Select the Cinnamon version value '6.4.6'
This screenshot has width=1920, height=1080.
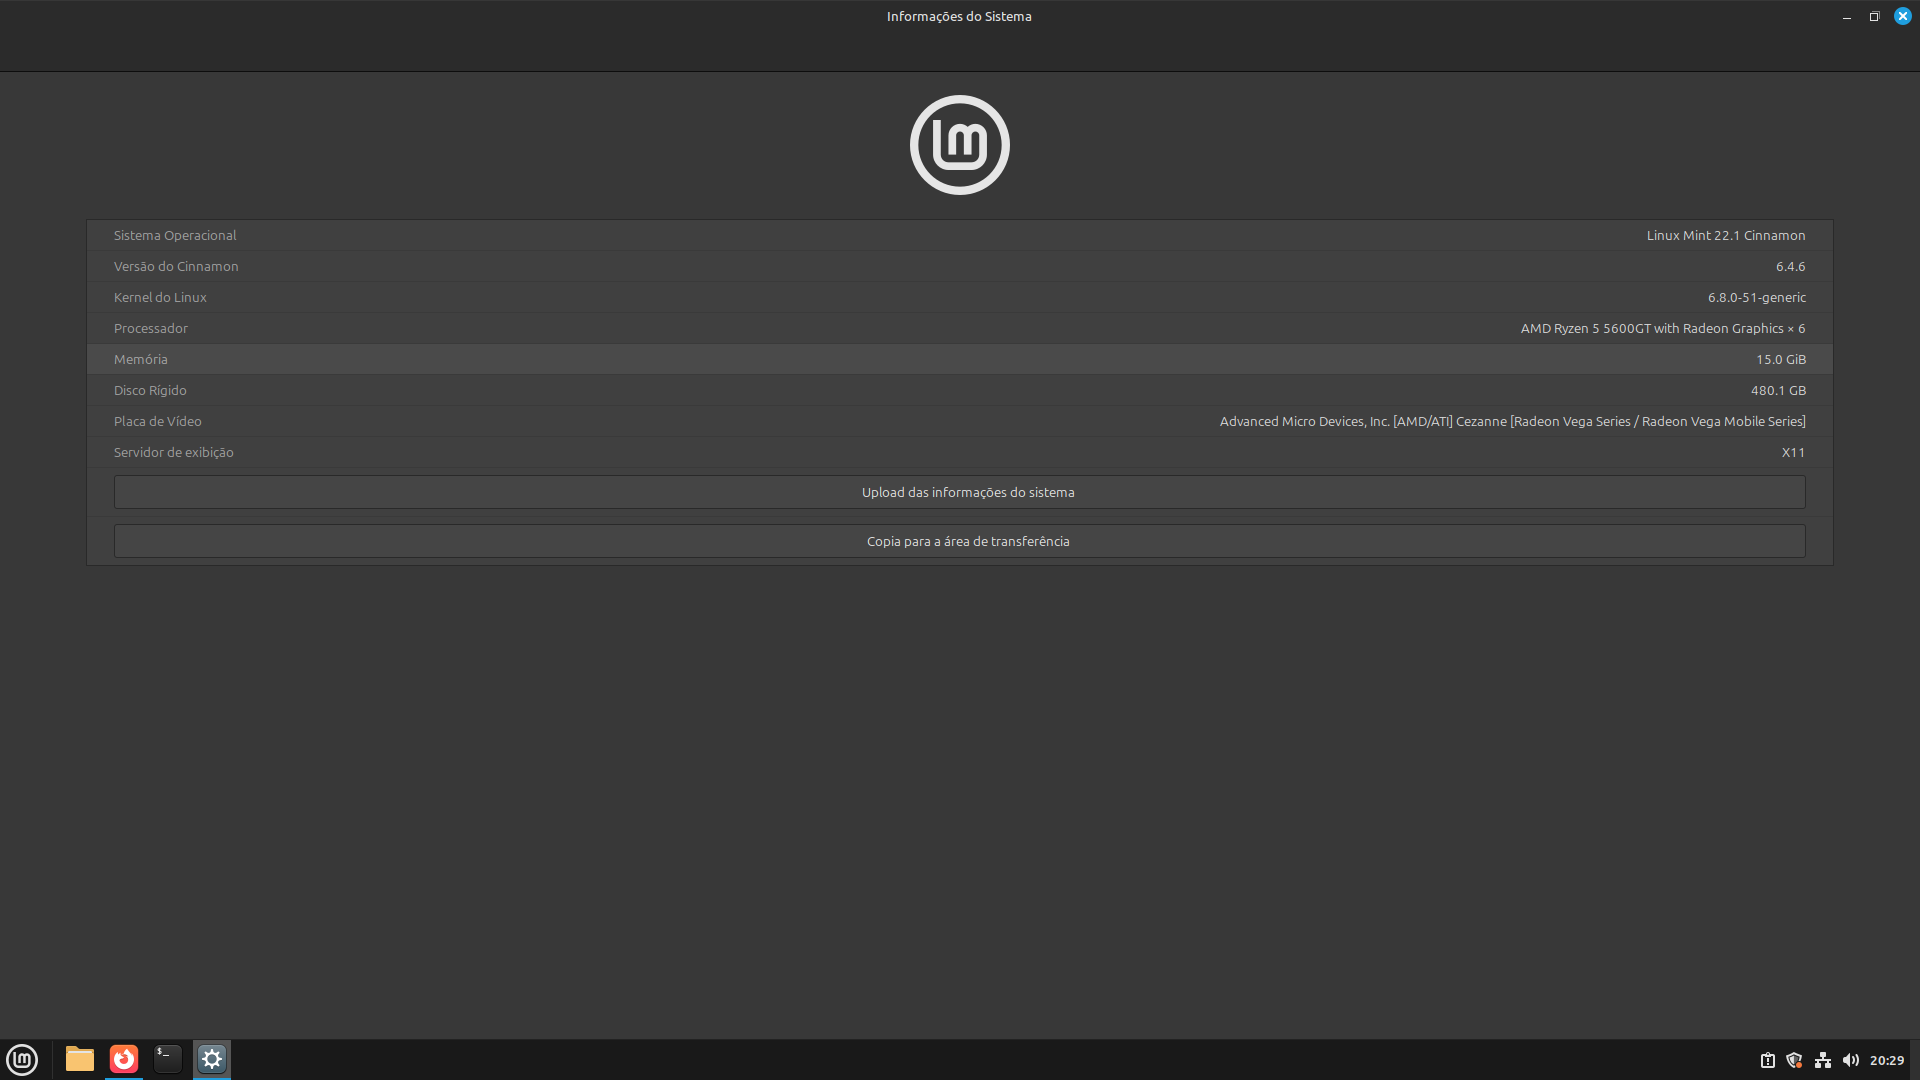(1791, 266)
